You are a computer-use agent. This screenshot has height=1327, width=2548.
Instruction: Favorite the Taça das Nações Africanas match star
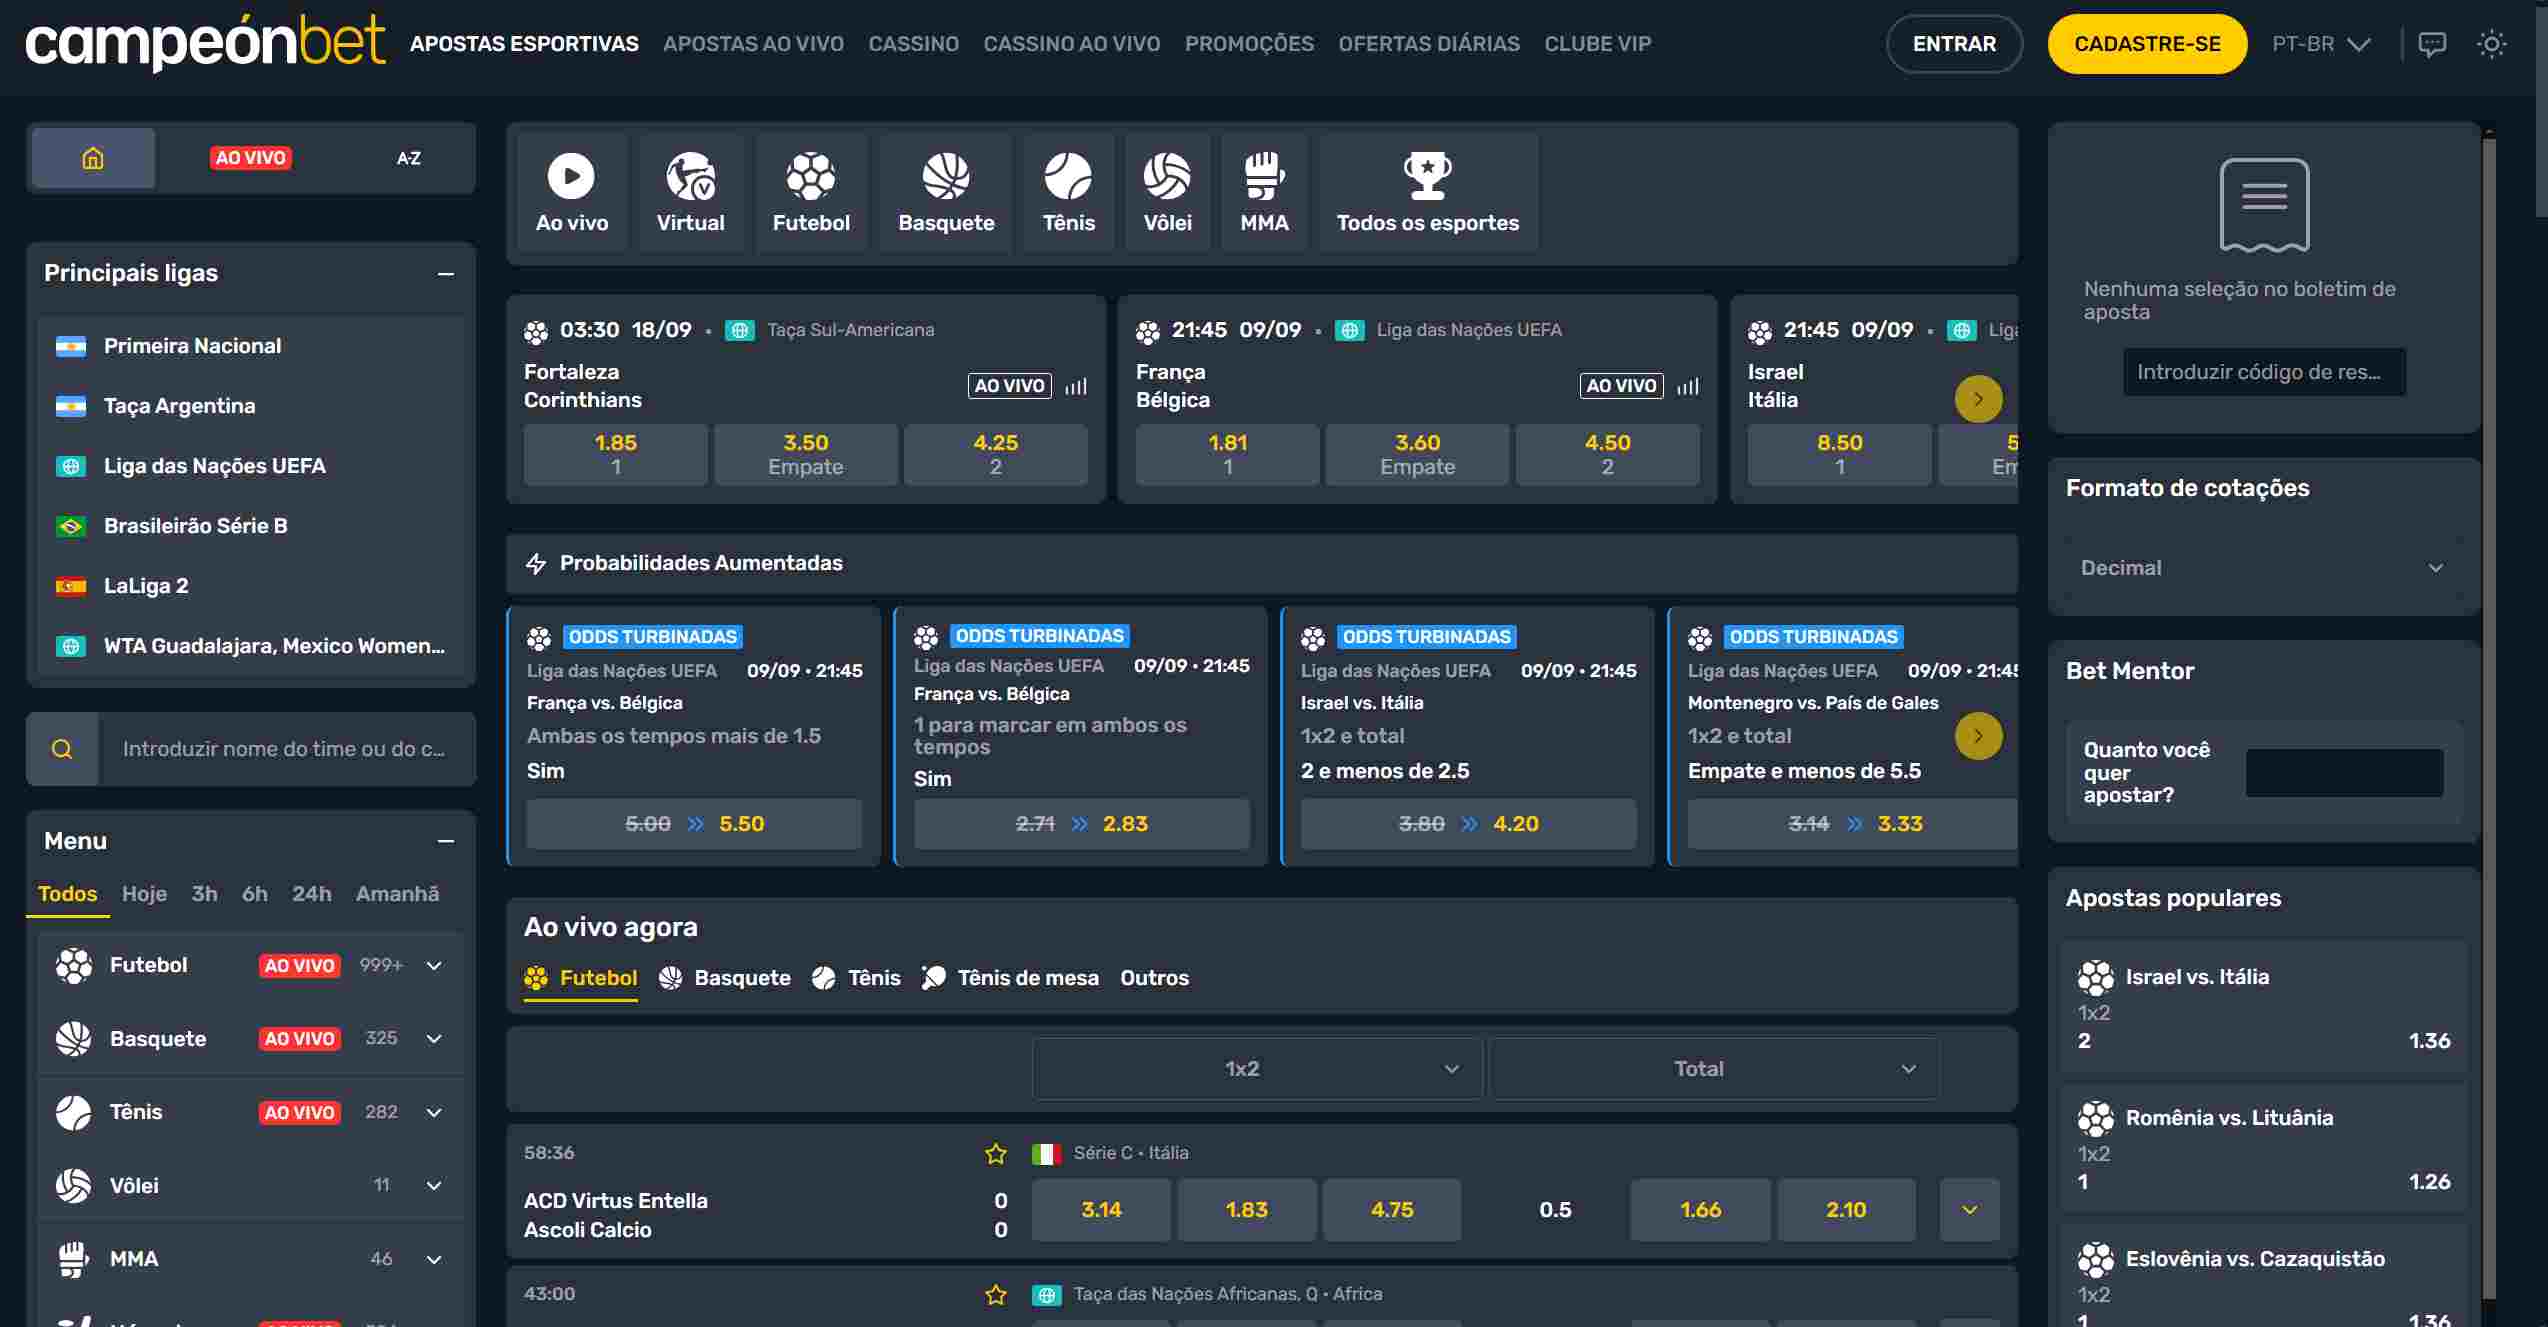point(995,1295)
